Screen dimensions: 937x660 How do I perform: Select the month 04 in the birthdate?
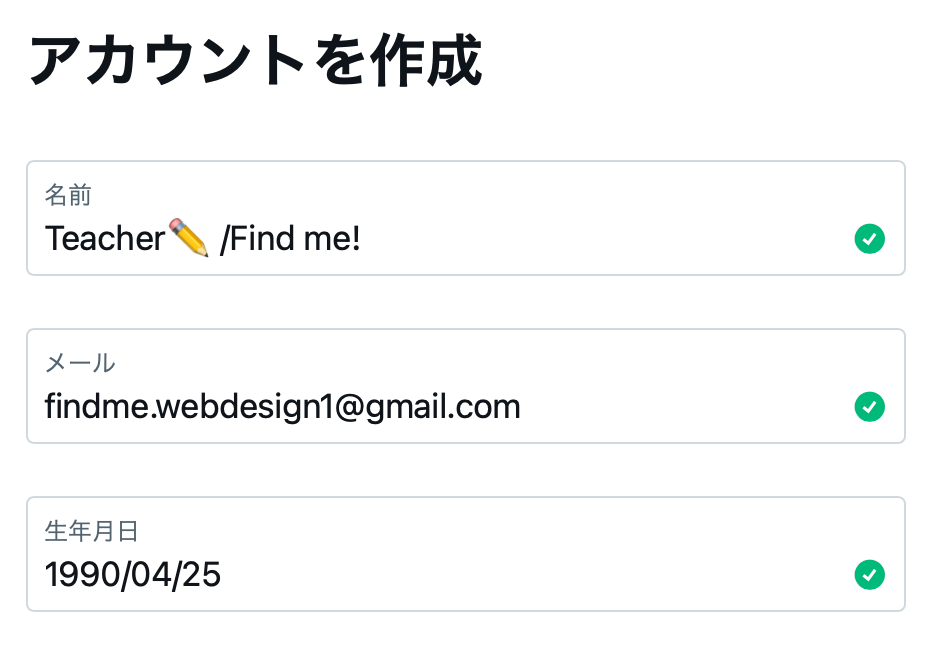click(151, 575)
